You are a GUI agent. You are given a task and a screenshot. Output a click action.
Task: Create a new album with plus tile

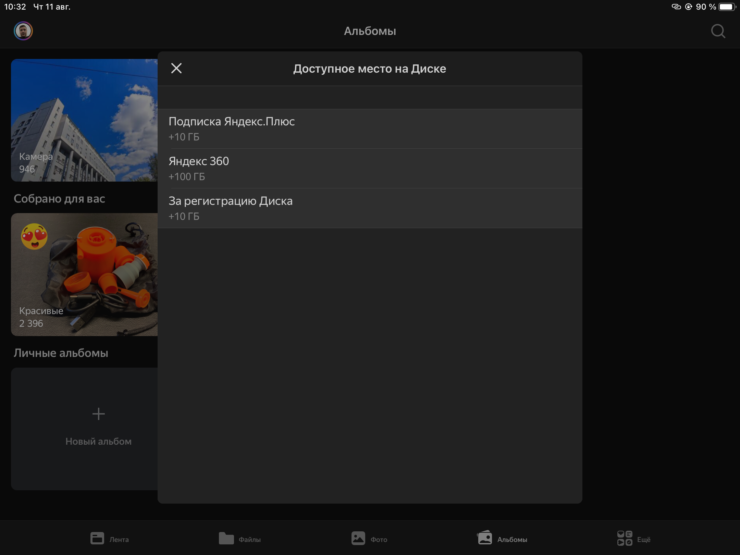pyautogui.click(x=84, y=429)
